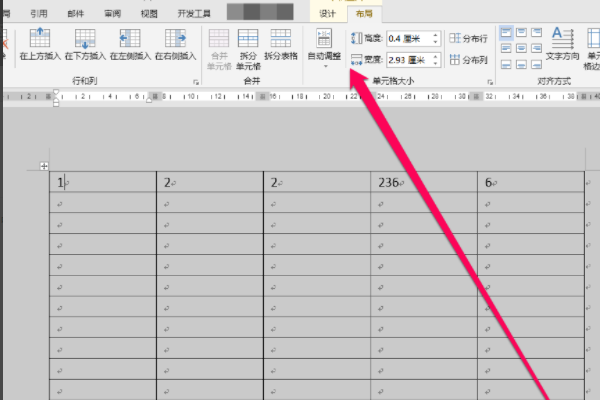
Task: Select the table move handle icon
Action: pyautogui.click(x=44, y=166)
